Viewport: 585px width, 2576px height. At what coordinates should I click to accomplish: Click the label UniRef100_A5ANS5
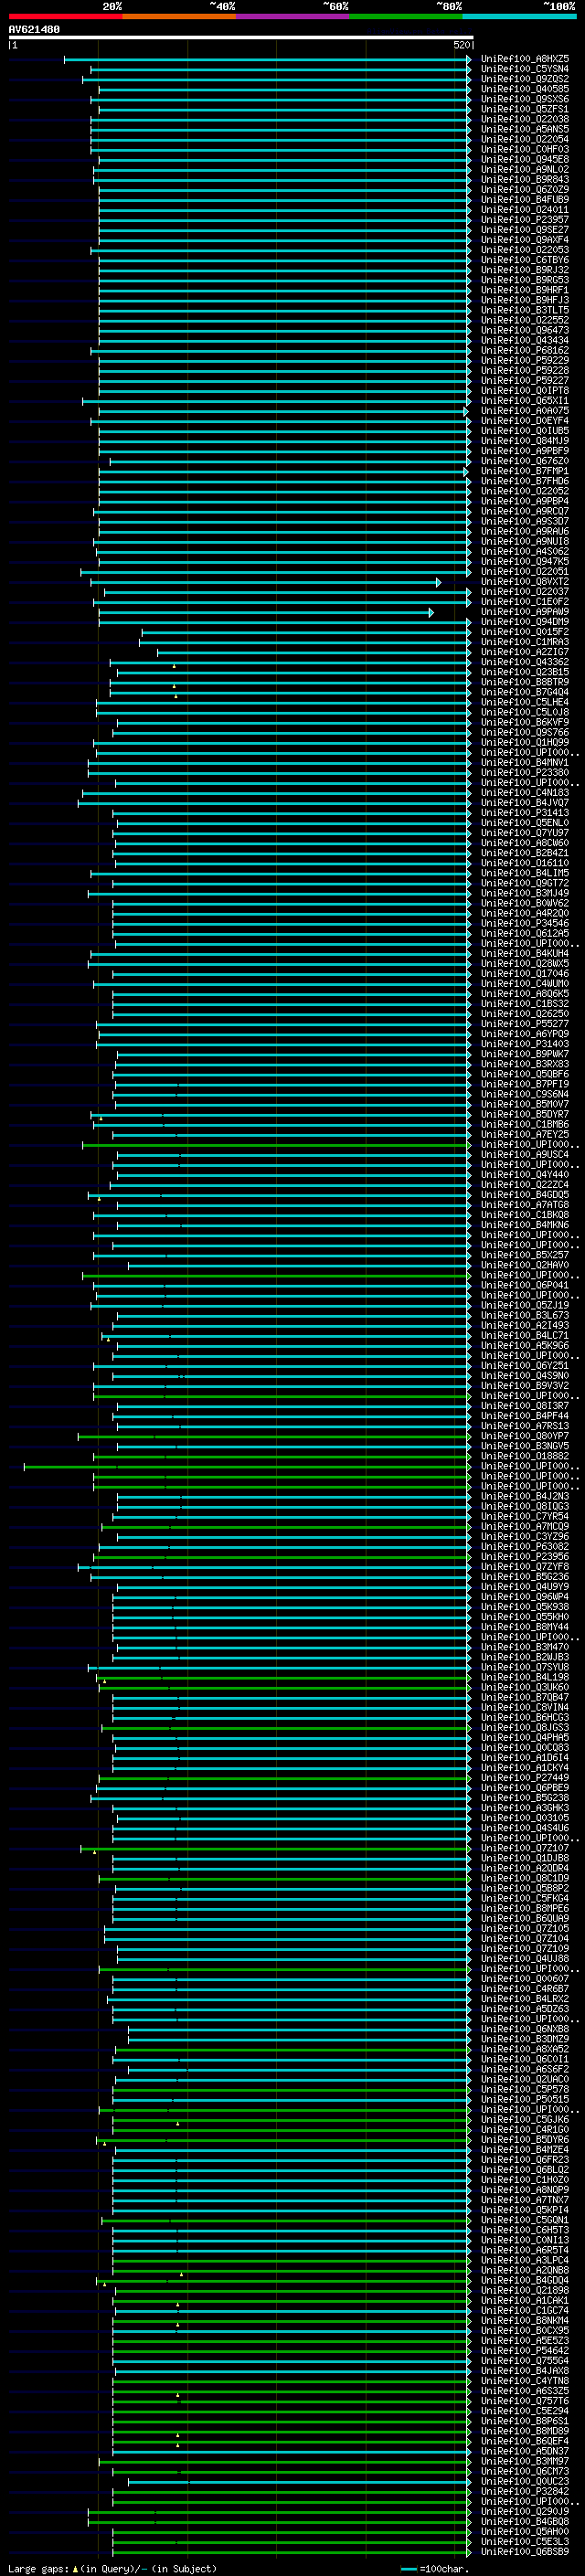pos(525,129)
